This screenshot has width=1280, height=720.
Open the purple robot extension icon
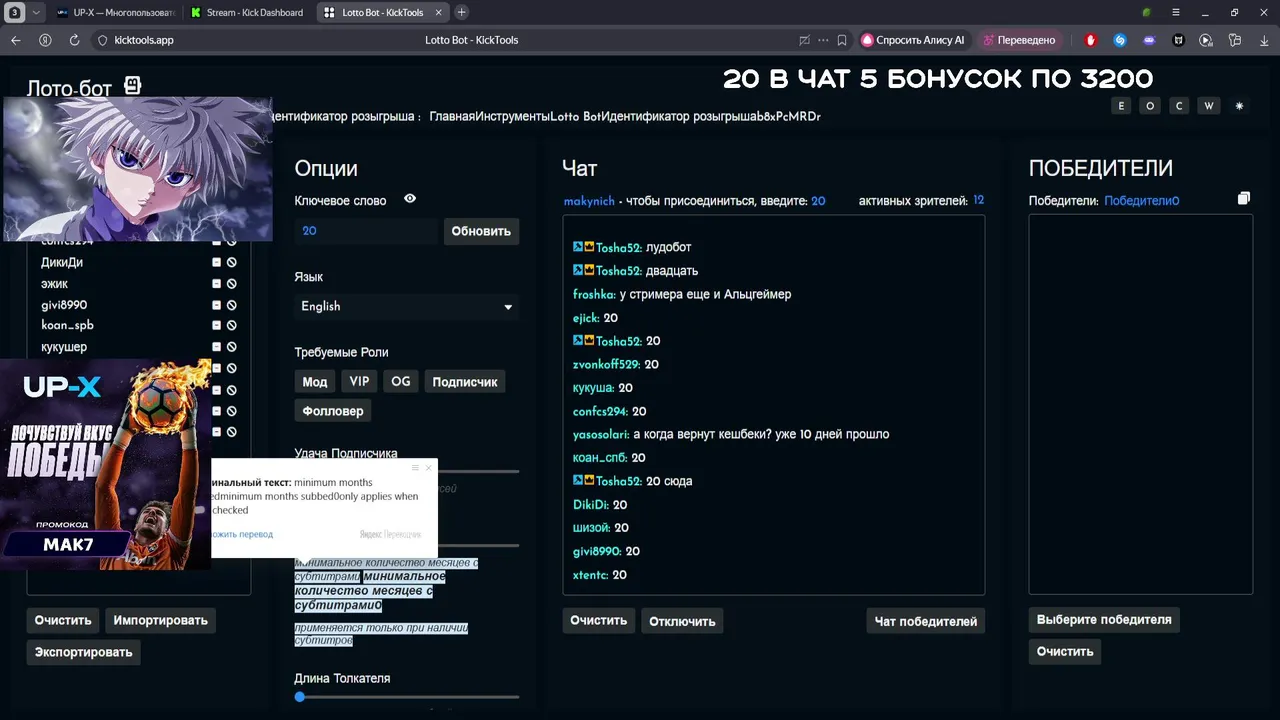1149,40
